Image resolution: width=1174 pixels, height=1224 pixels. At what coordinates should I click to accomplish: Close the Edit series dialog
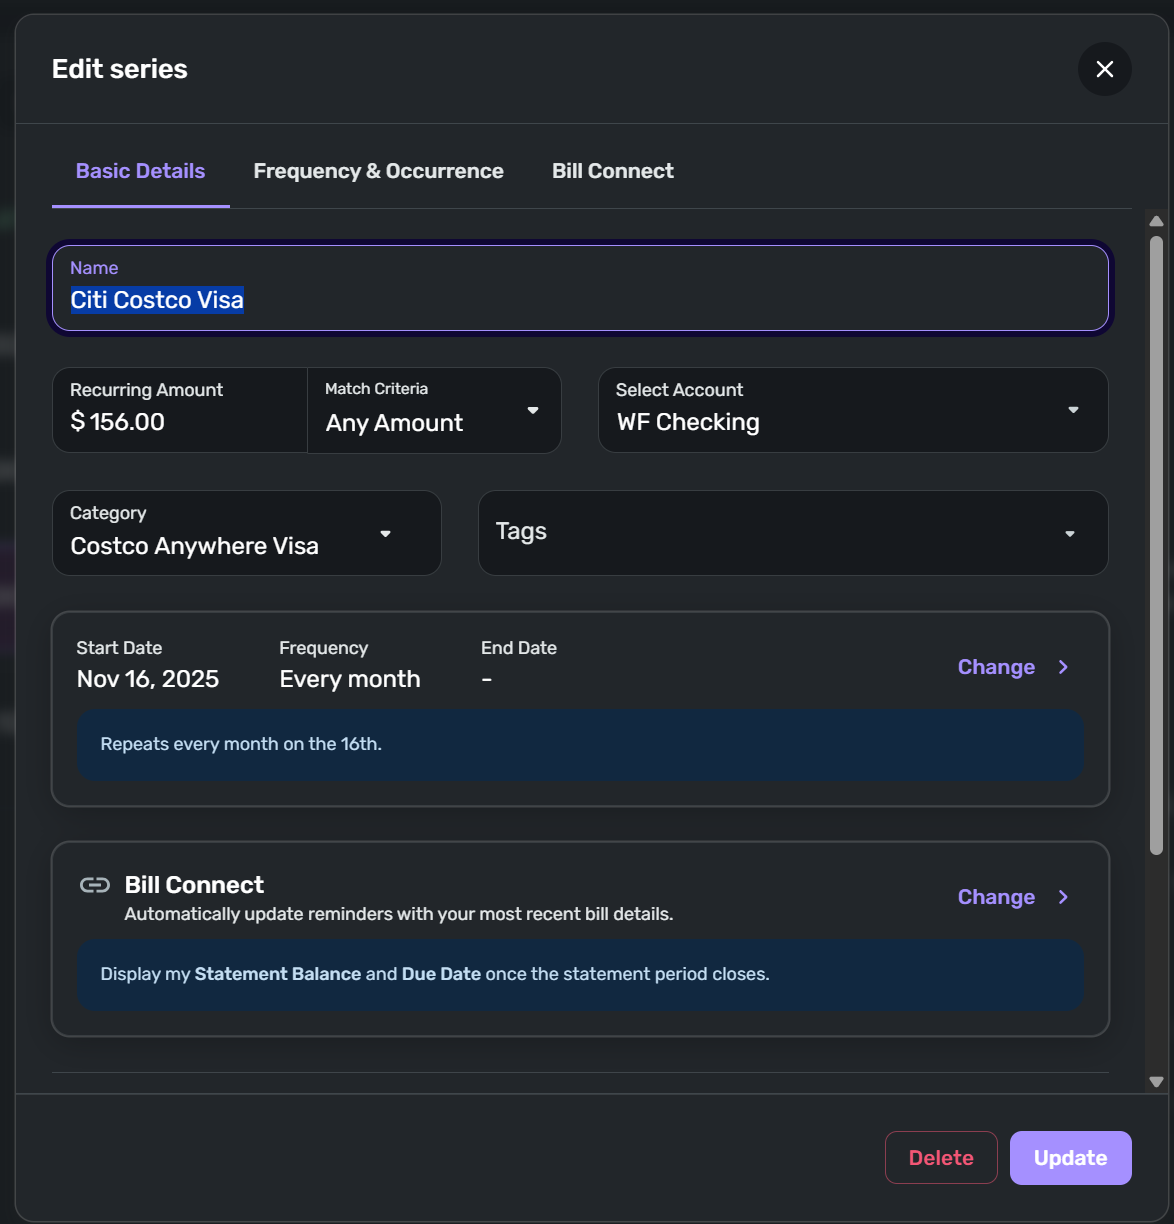coord(1104,69)
